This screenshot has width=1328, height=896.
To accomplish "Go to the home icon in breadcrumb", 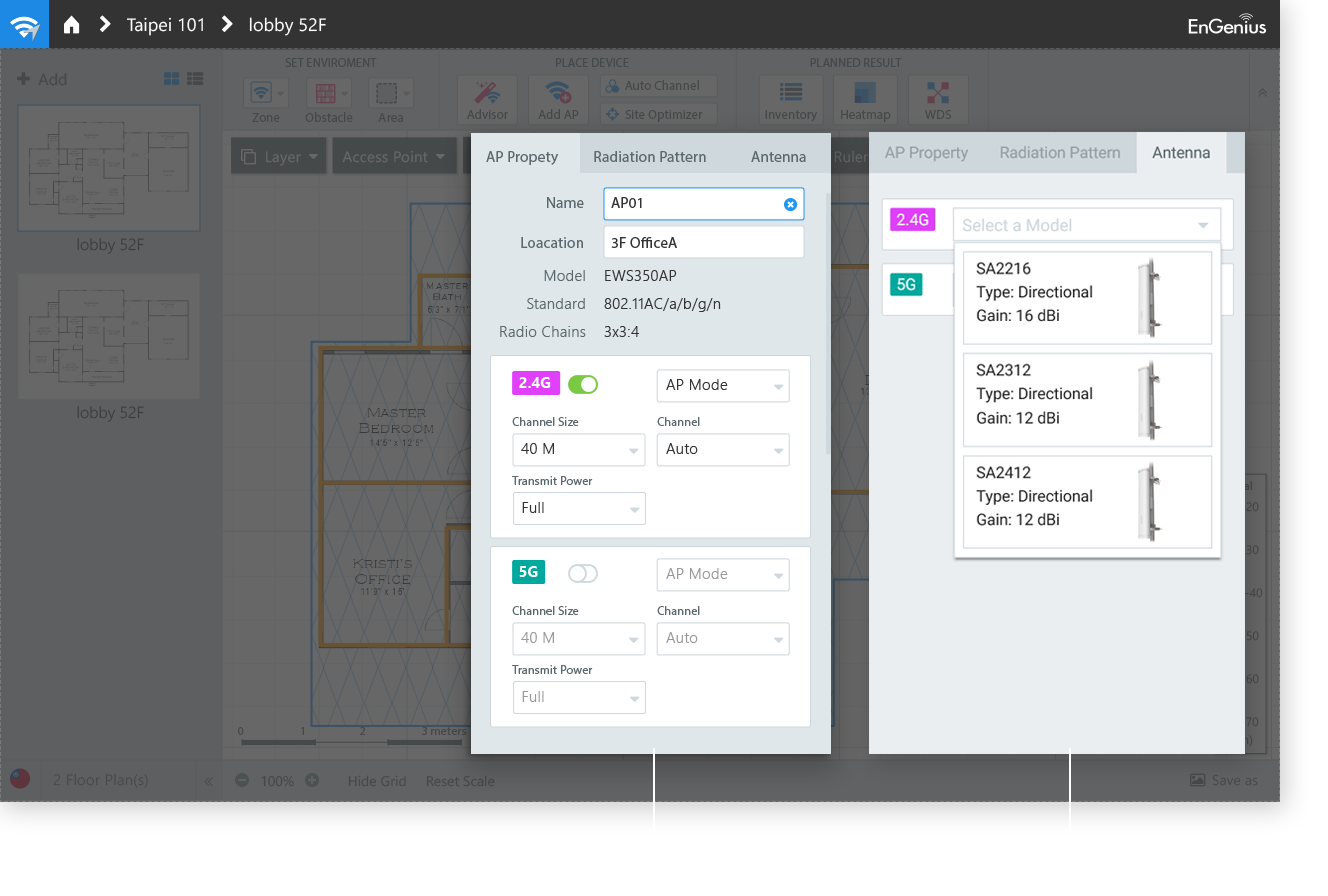I will click(x=71, y=25).
